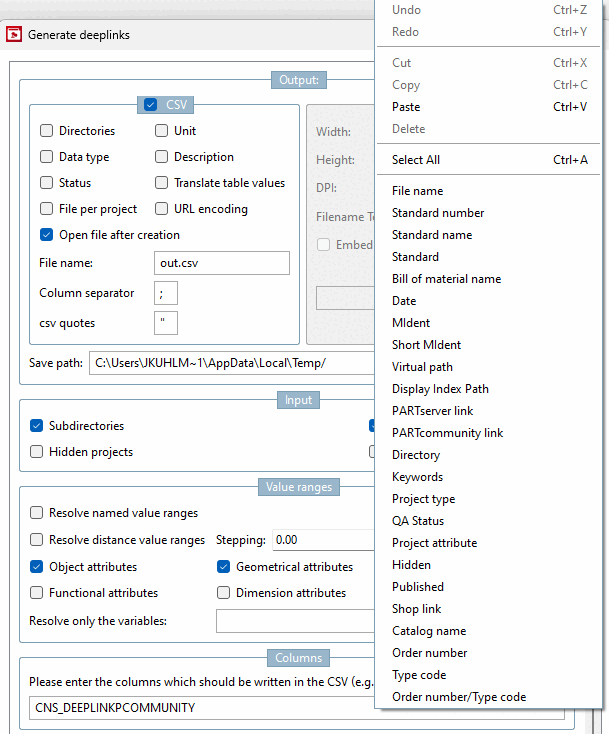
Task: Toggle the CSV output checkbox
Action: [x=150, y=104]
